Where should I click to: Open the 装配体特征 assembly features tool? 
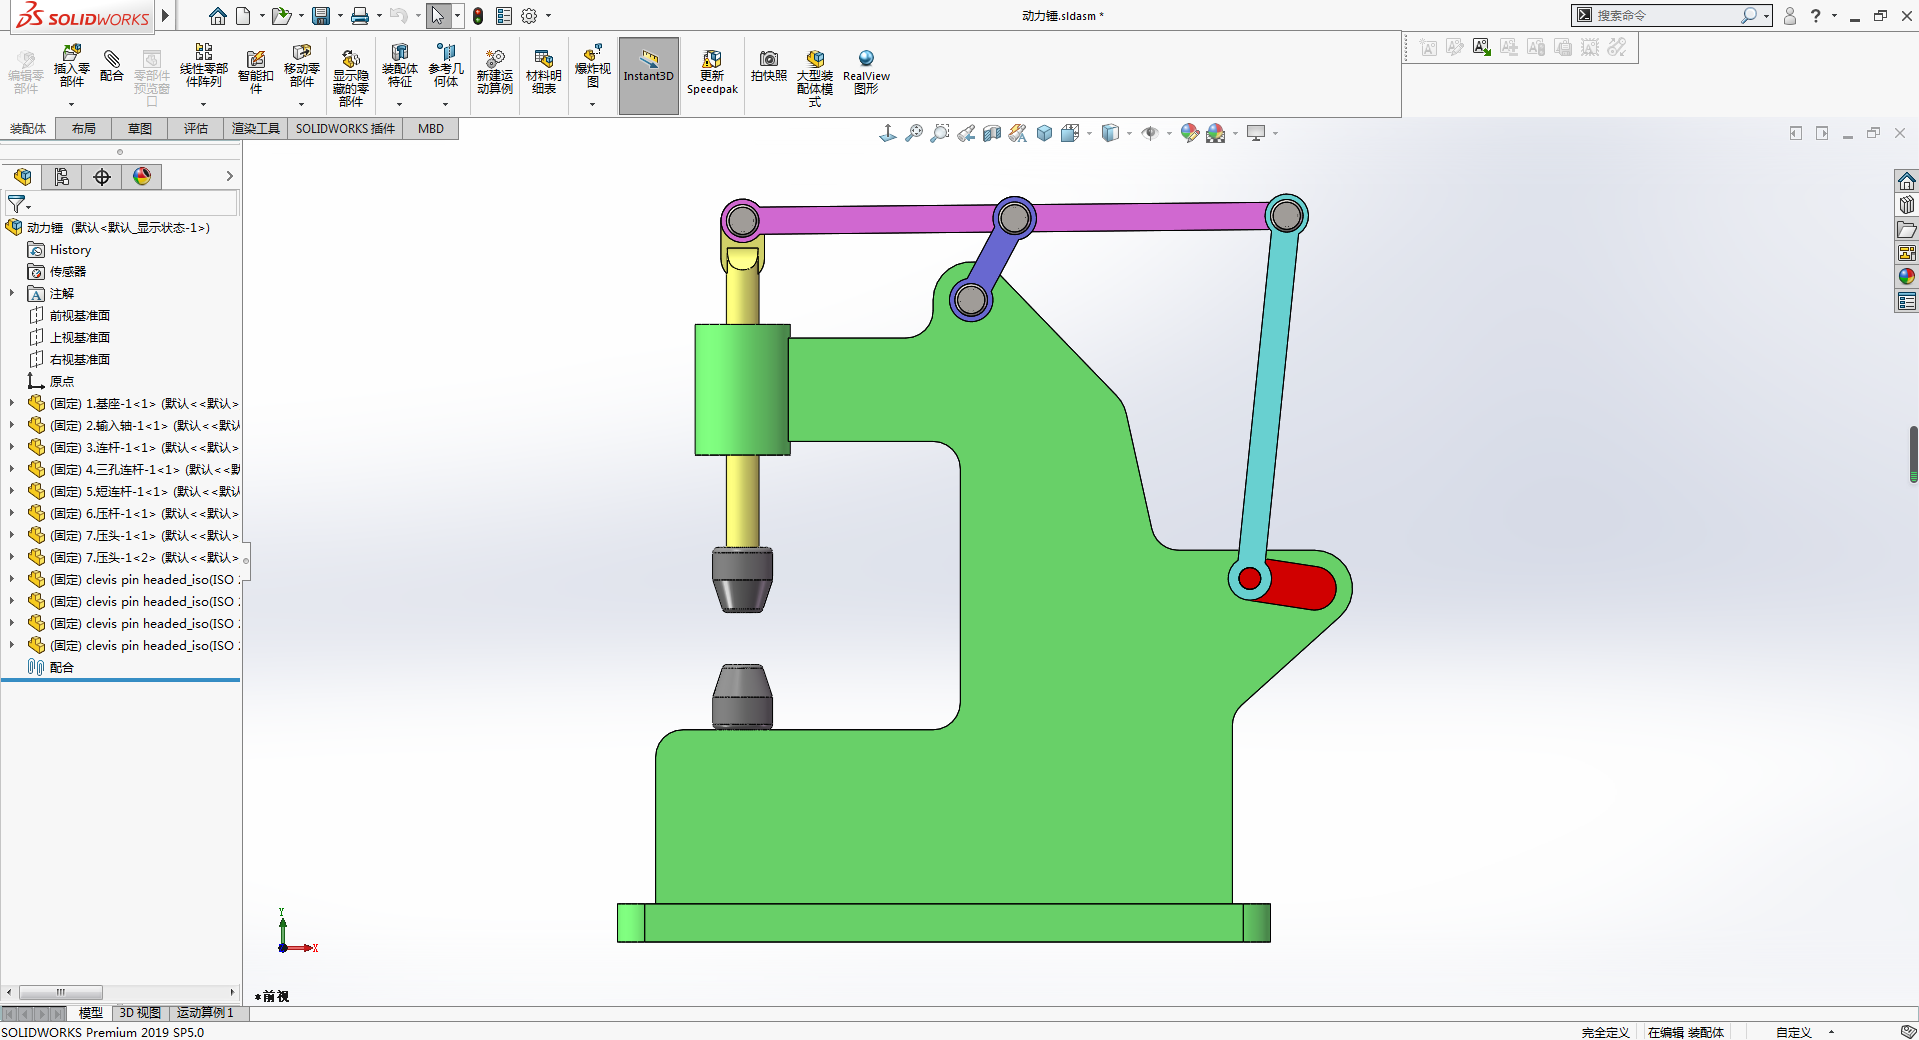click(x=399, y=67)
